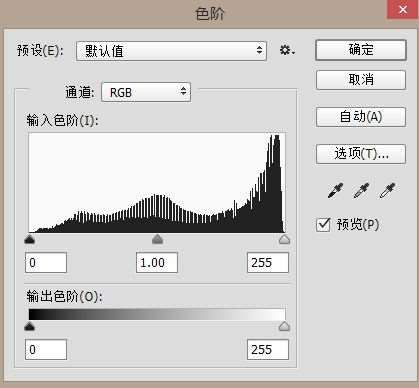Image resolution: width=419 pixels, height=388 pixels.
Task: Toggle the 预览(P) preview checkbox
Action: pos(323,225)
